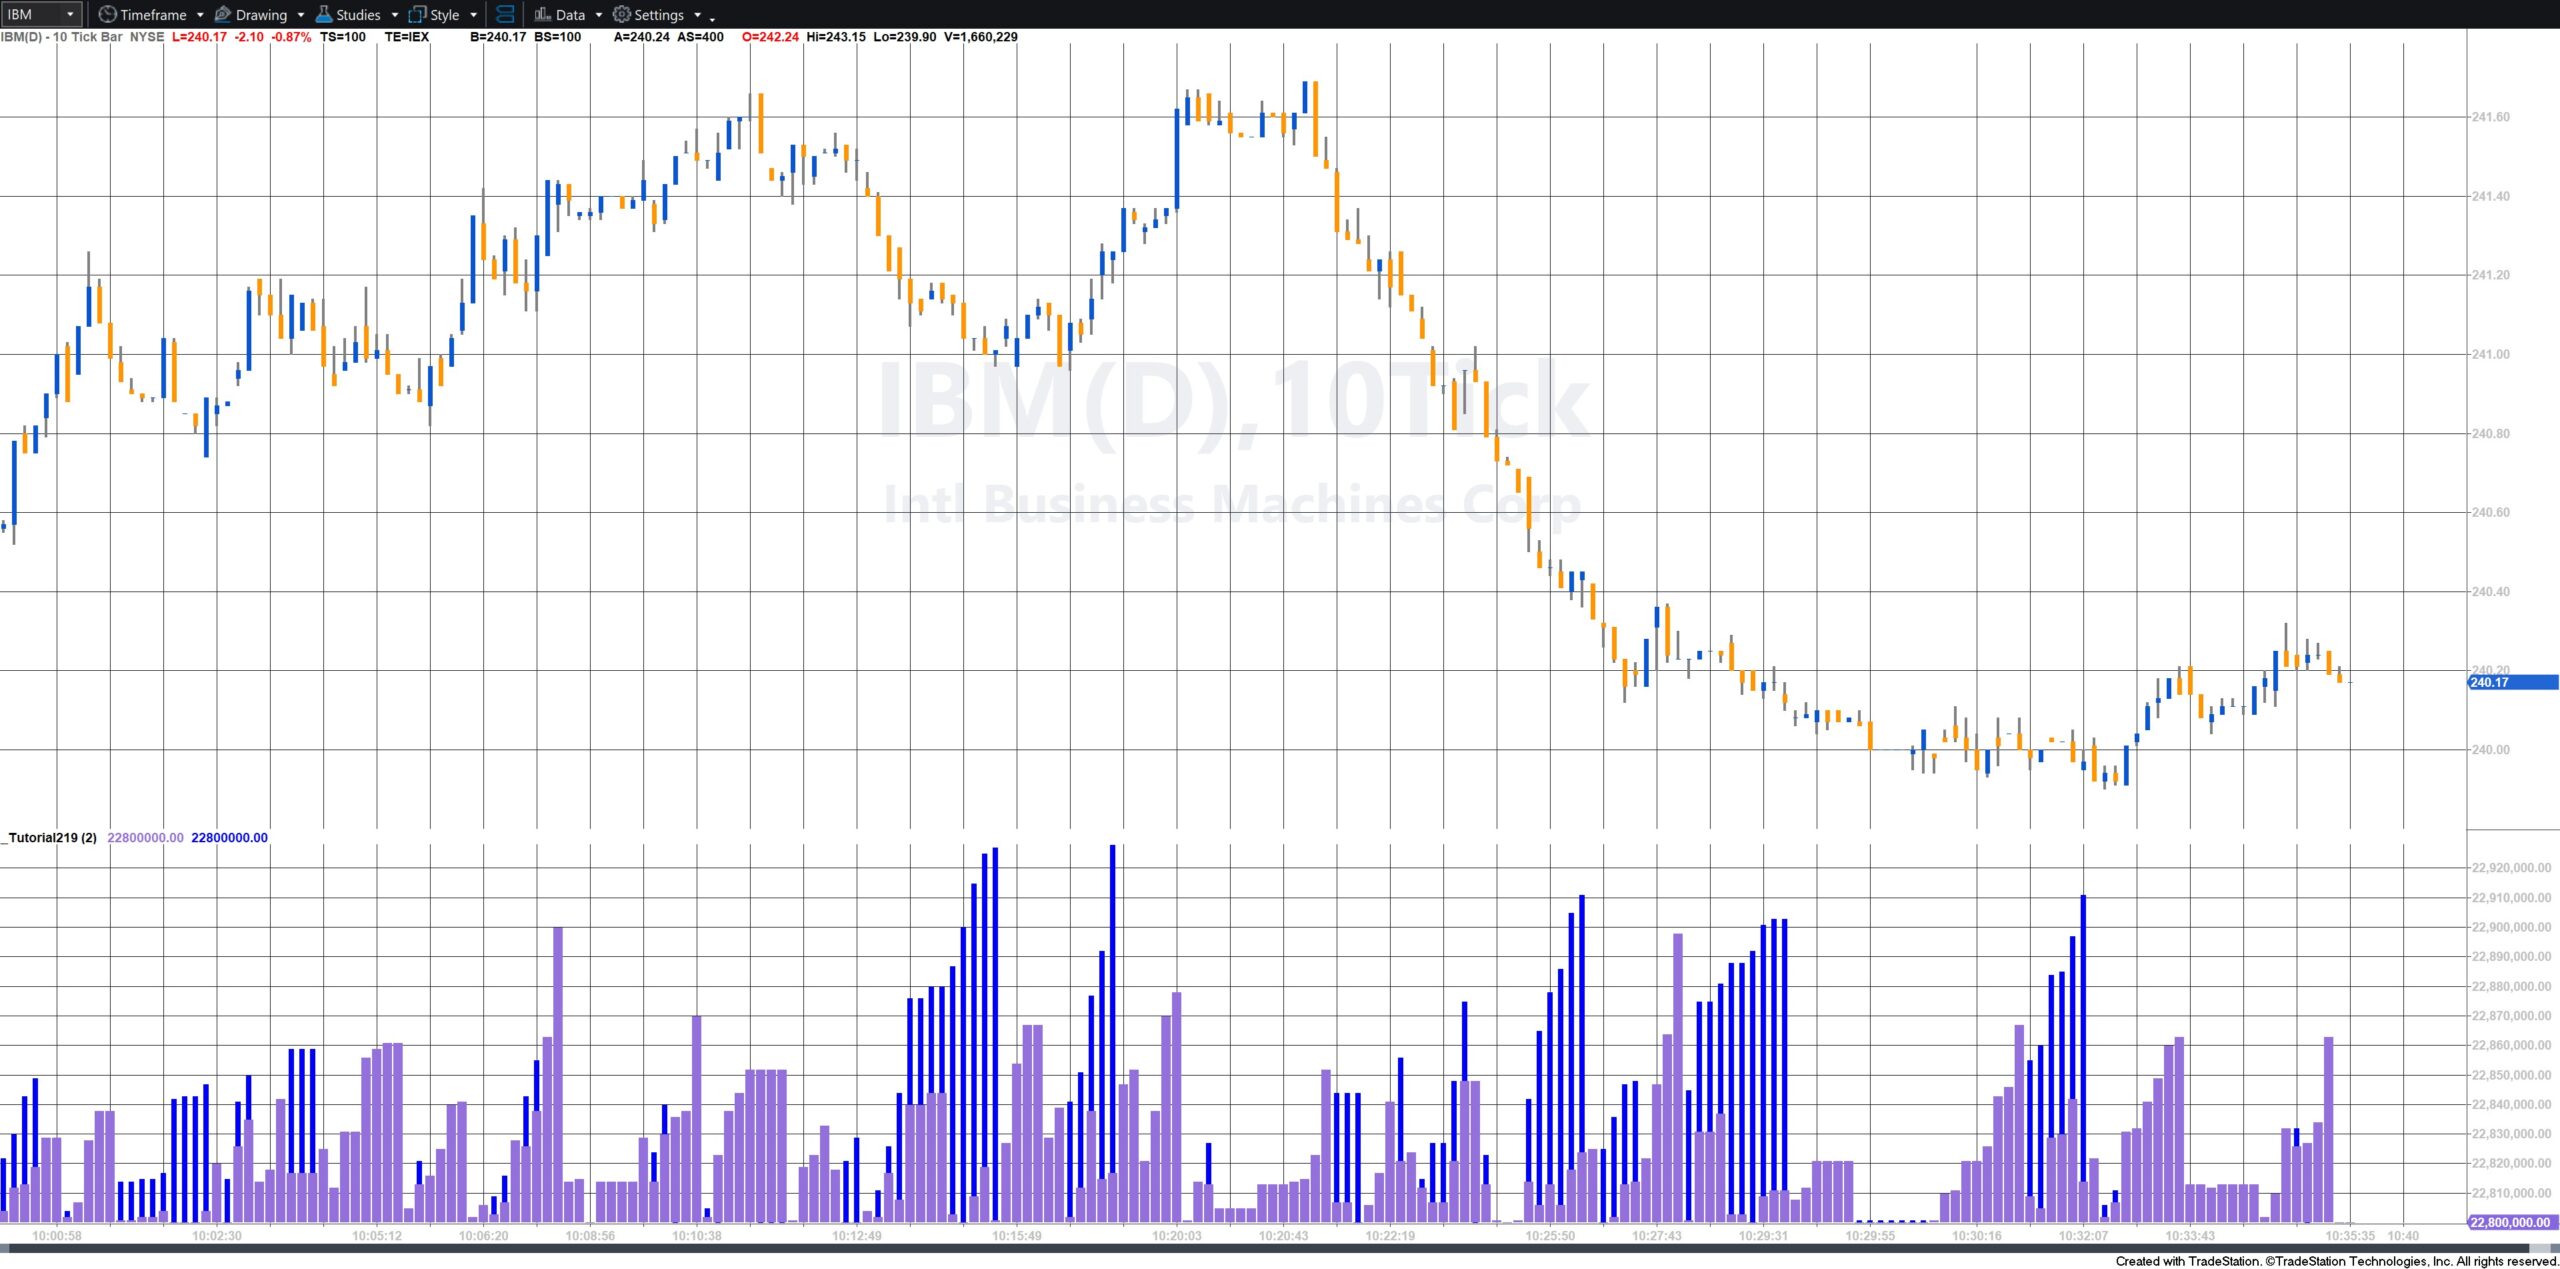2560x1269 pixels.
Task: Click the 10:35:35 time axis label
Action: click(2350, 1236)
